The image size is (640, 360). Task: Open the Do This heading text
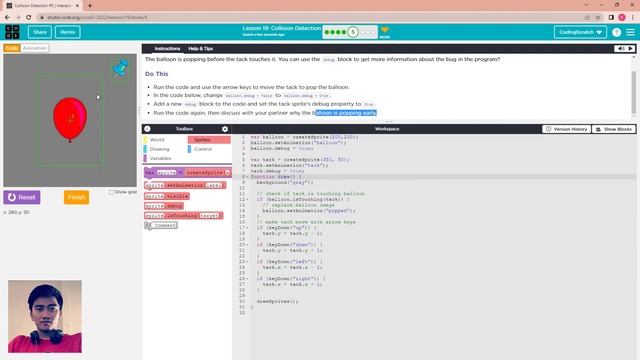156,74
